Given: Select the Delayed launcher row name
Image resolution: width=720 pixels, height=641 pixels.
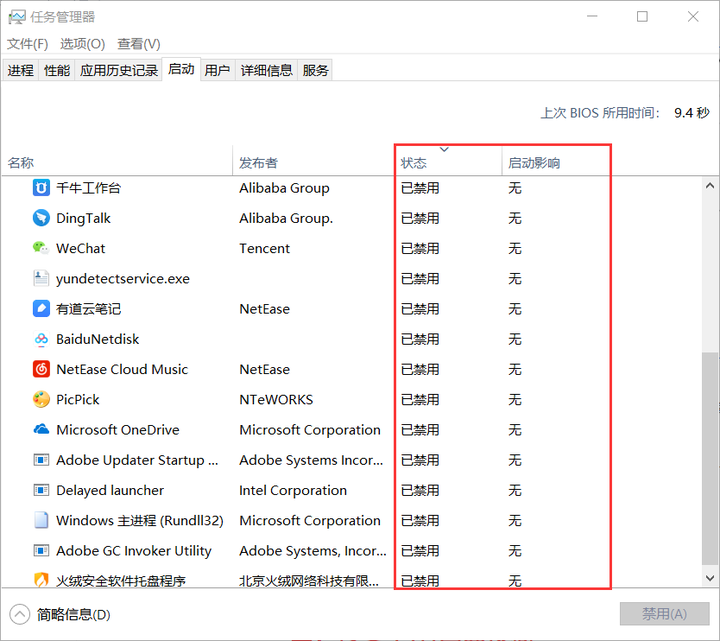Looking at the screenshot, I should (110, 490).
